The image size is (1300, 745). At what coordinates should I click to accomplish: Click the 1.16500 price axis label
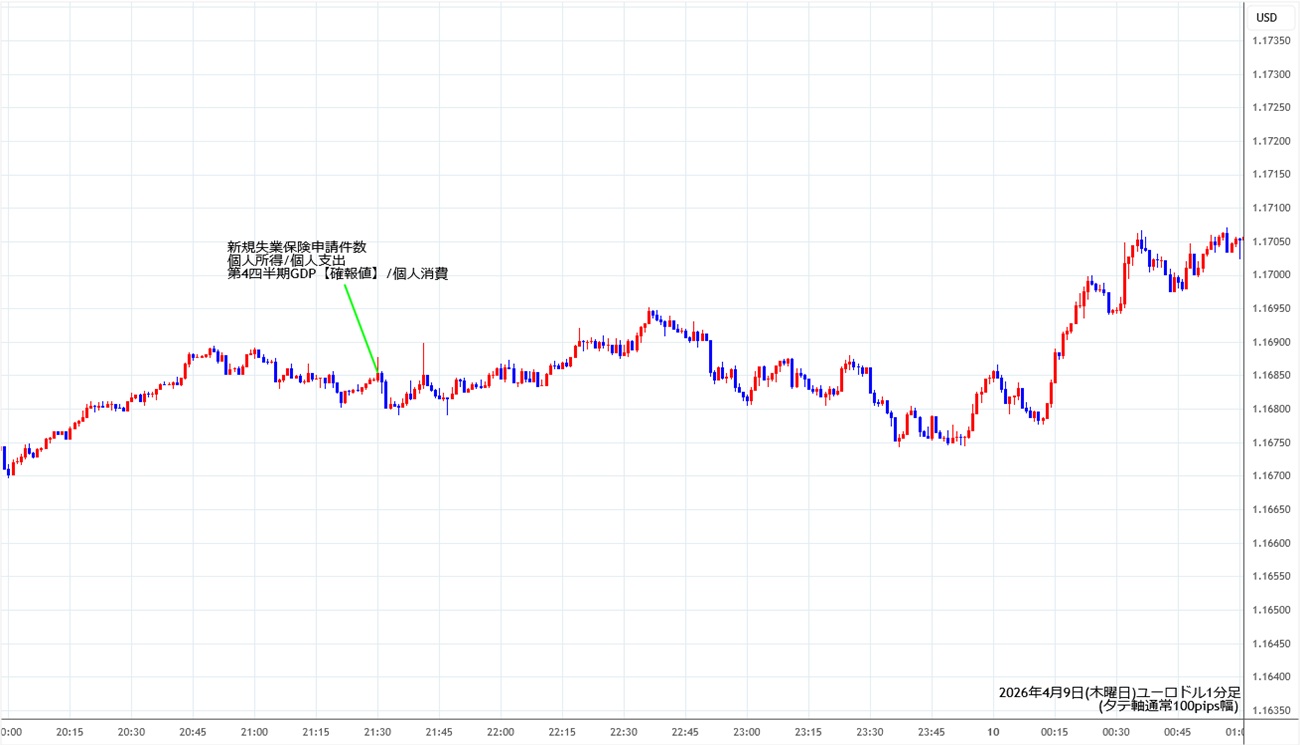1269,610
